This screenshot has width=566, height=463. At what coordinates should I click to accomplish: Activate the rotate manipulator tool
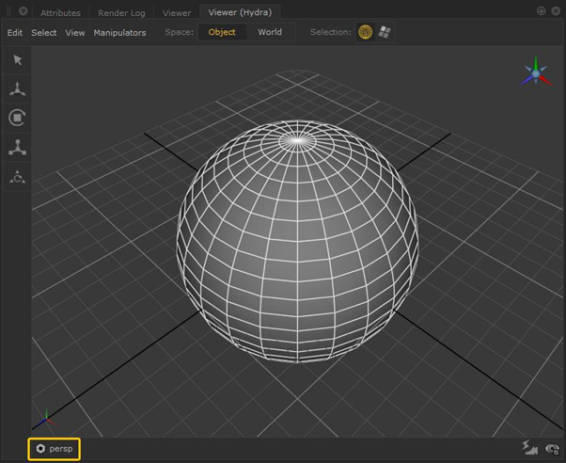click(17, 118)
